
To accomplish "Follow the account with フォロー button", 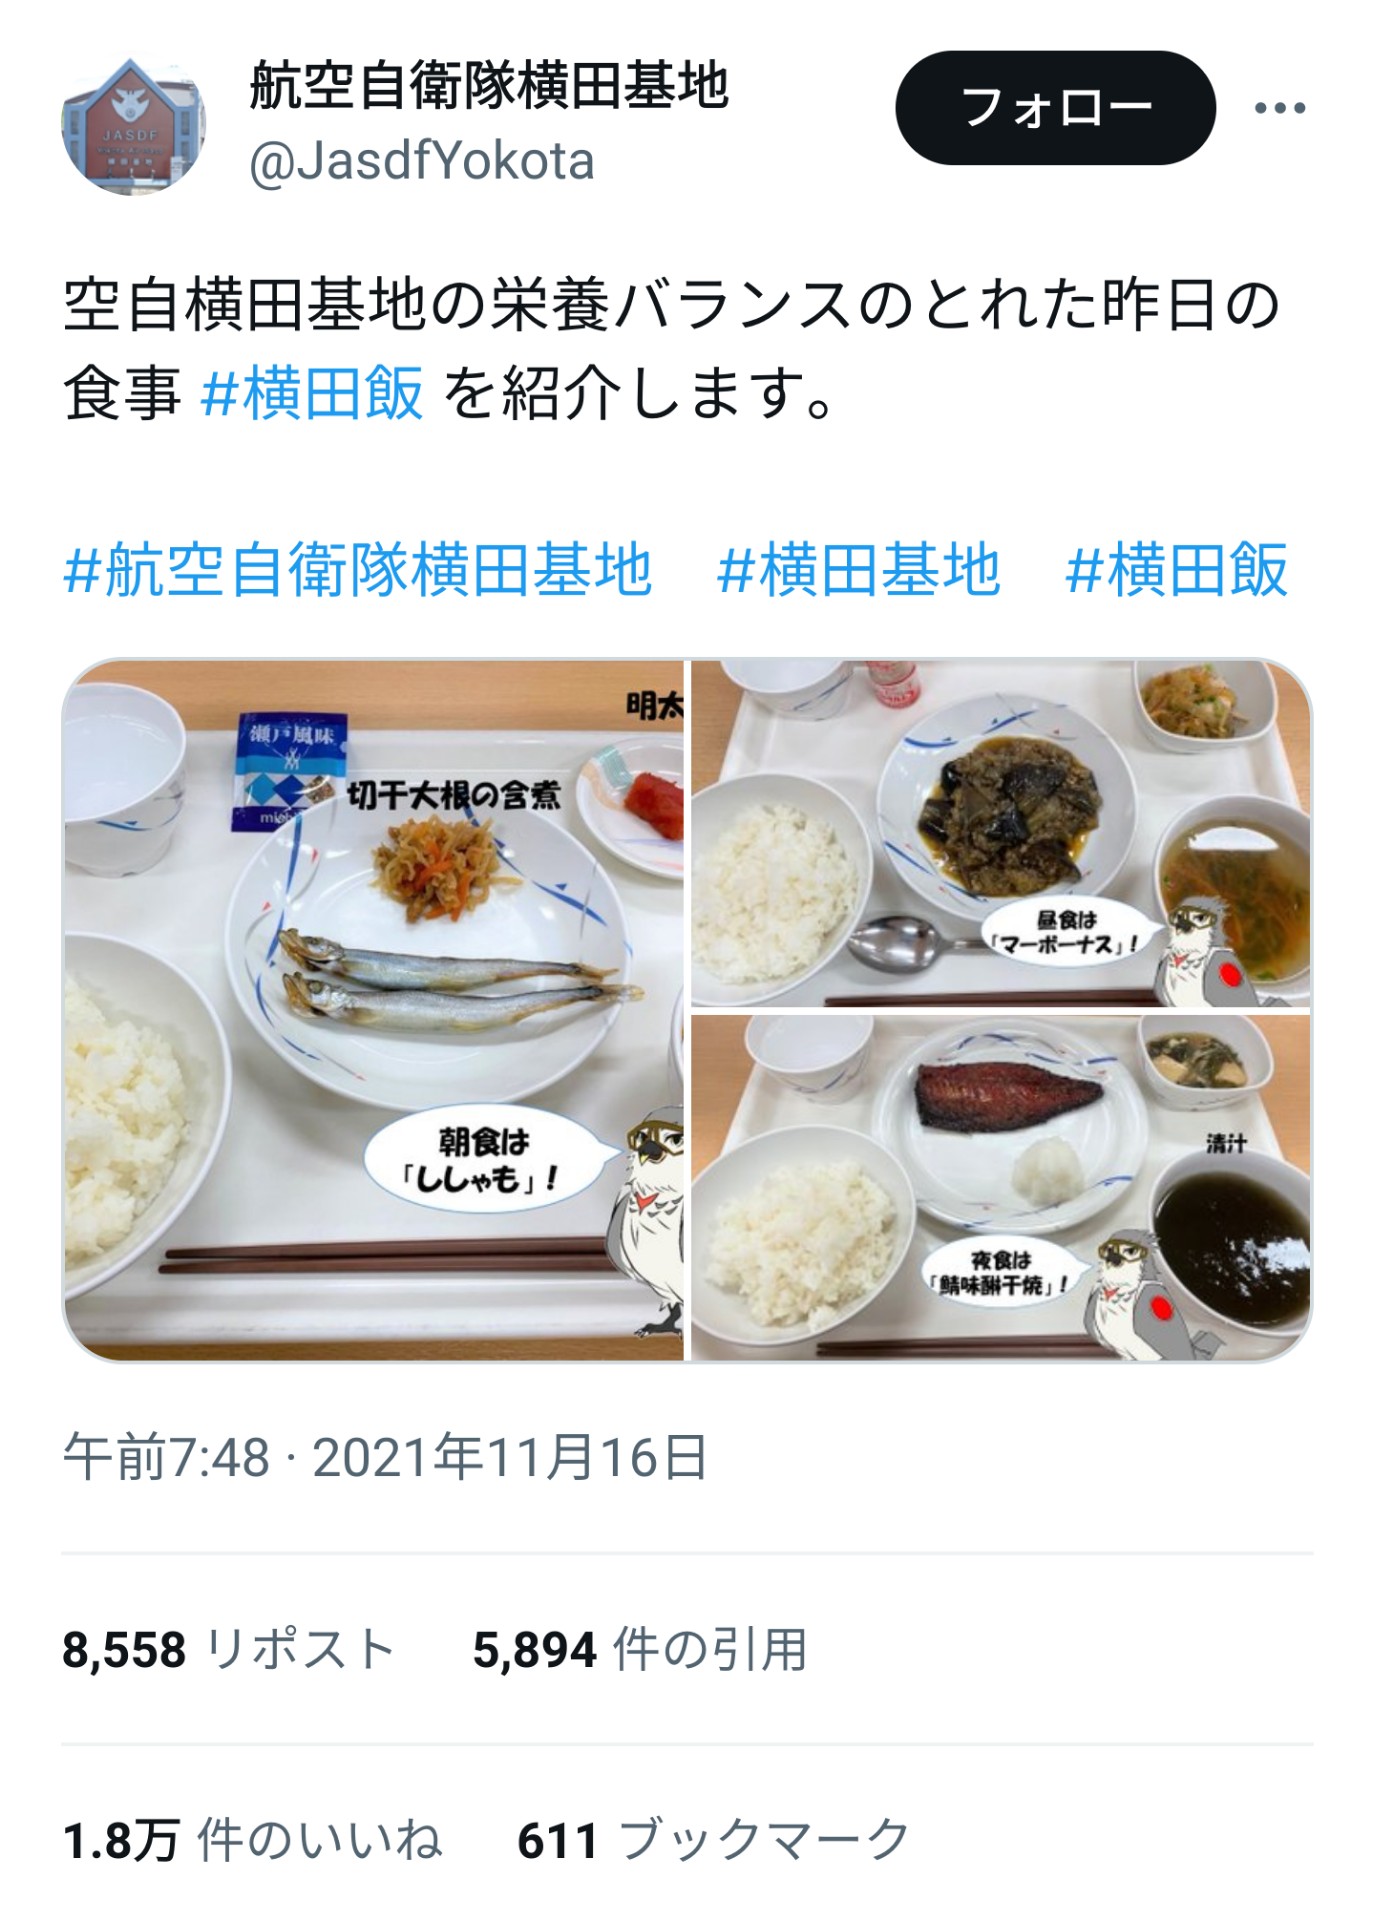I will (1055, 108).
